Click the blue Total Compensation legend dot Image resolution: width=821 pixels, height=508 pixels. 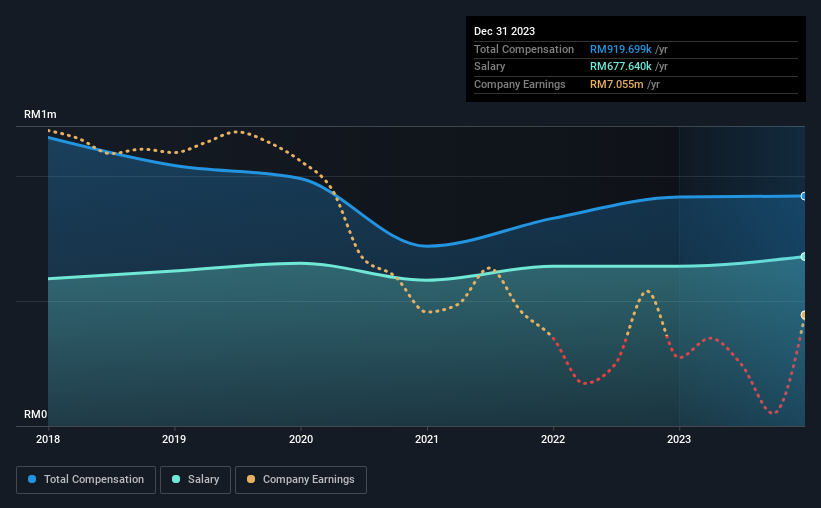(x=32, y=479)
